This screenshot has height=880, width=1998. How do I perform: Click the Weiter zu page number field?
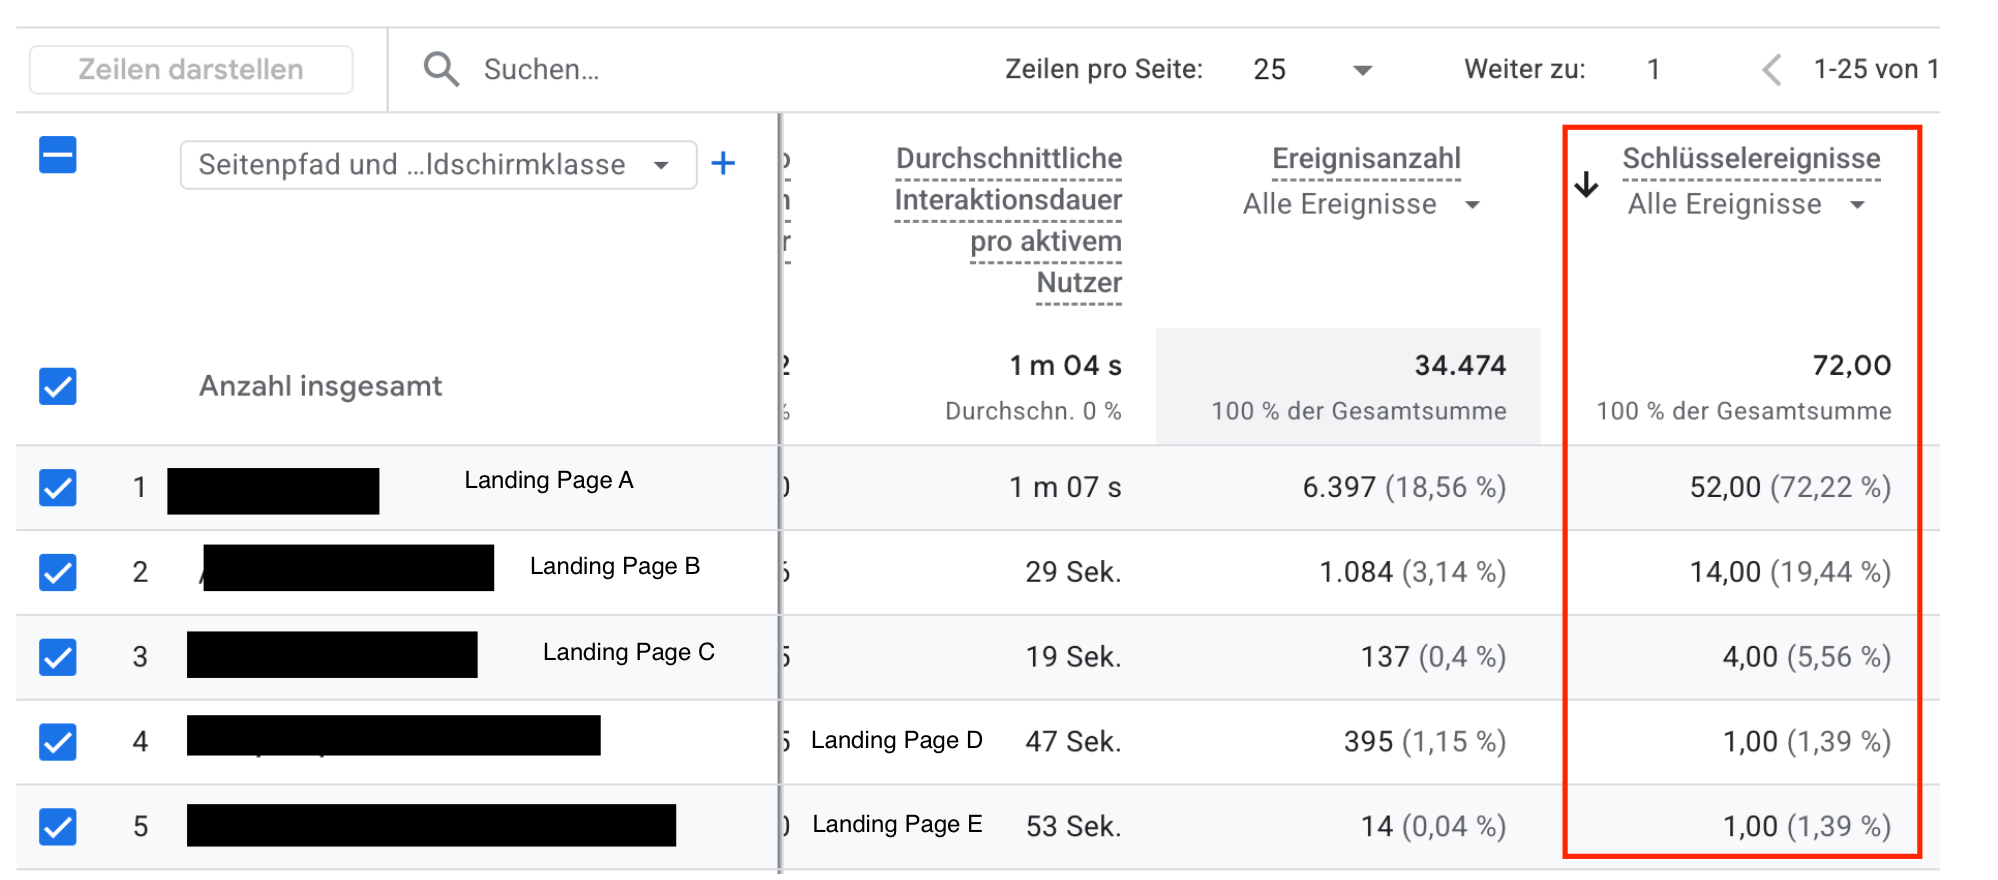pos(1654,69)
